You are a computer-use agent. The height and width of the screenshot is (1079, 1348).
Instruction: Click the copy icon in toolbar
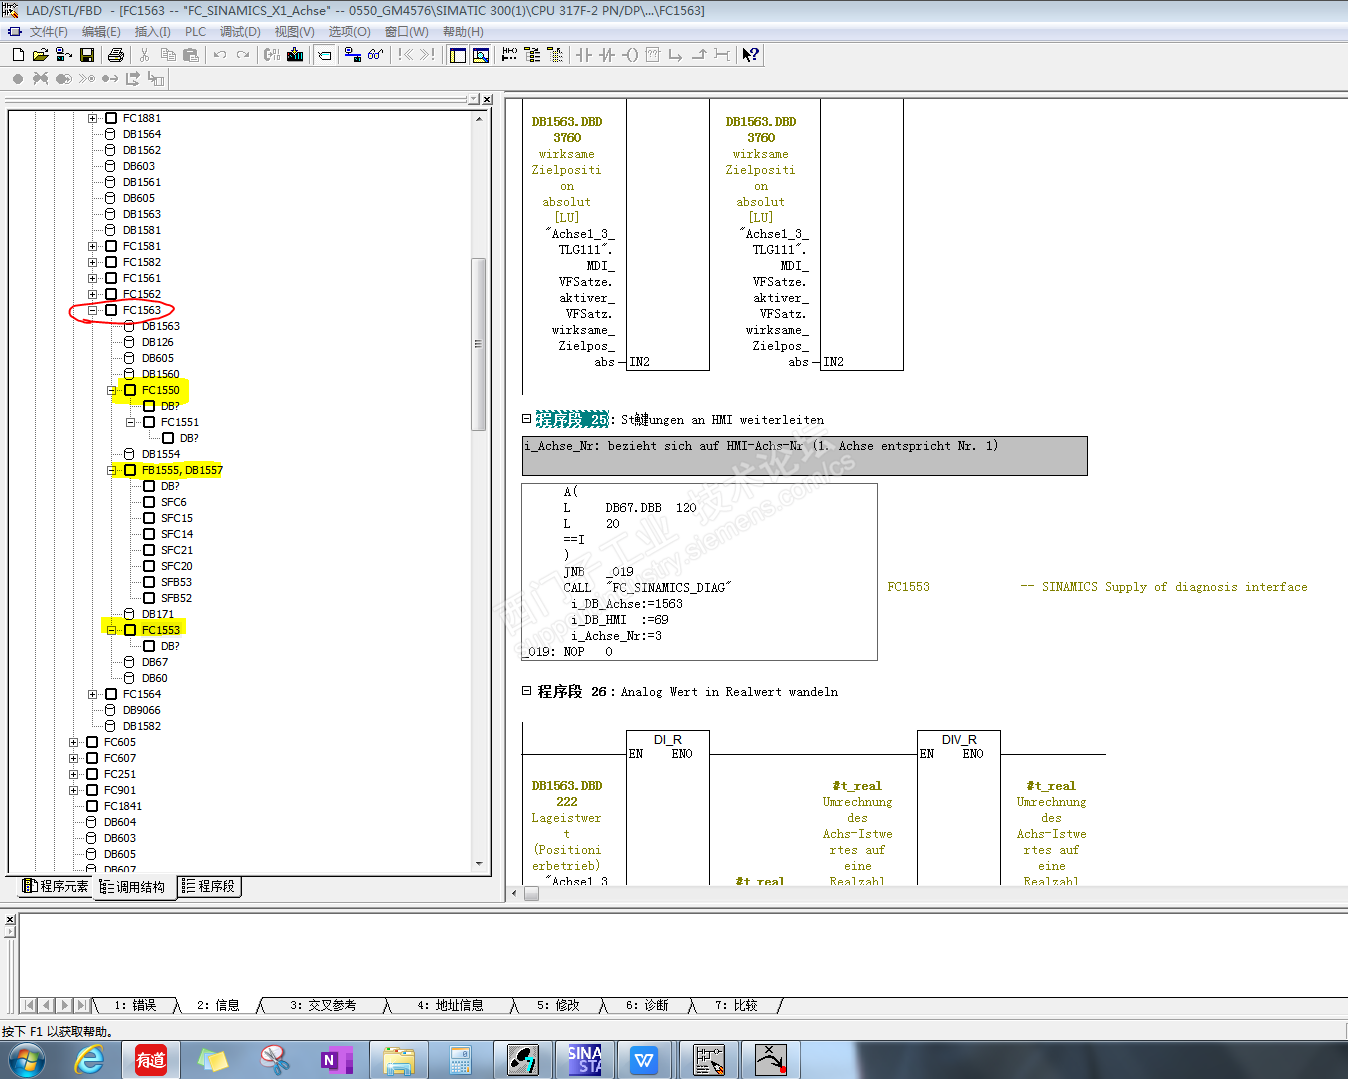tap(168, 55)
